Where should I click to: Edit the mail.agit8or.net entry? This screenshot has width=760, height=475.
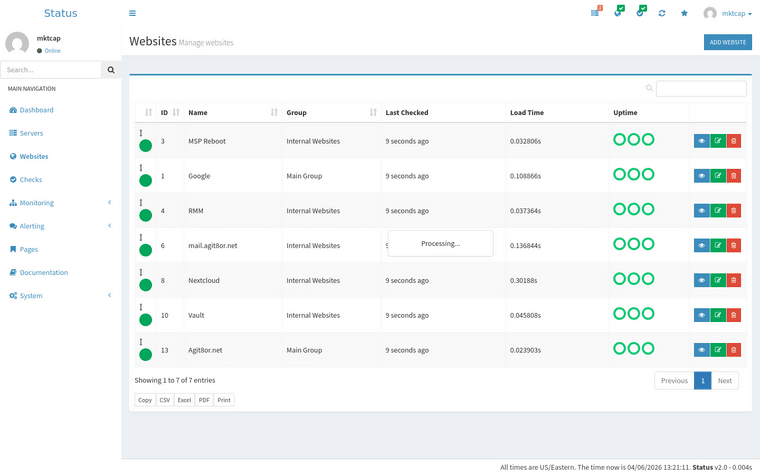pyautogui.click(x=718, y=246)
